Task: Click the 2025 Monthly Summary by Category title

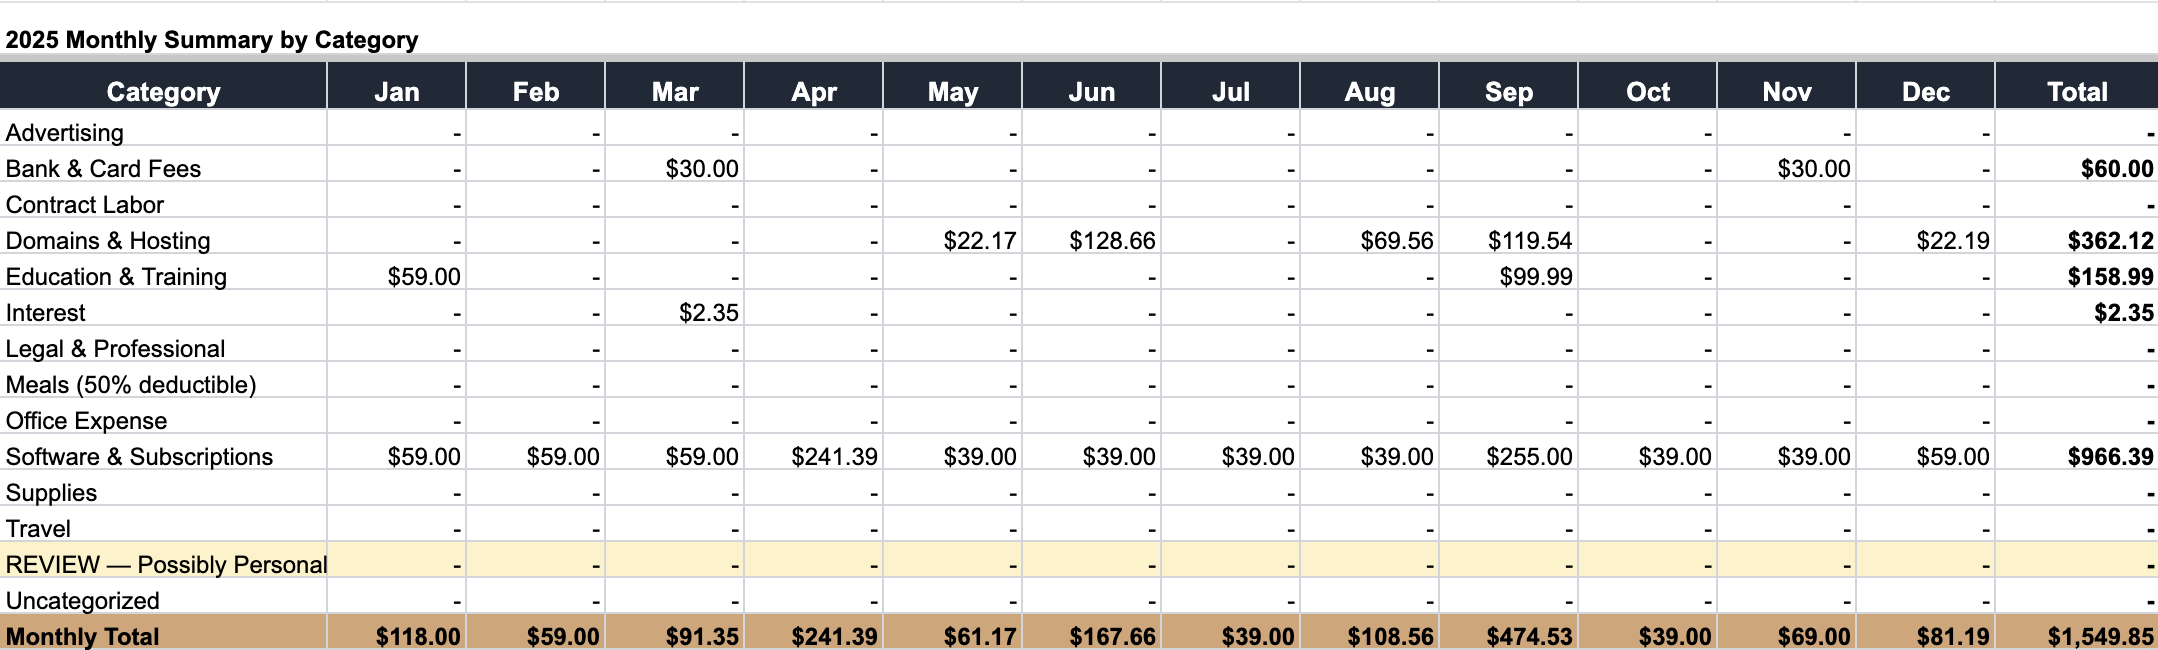Action: (x=212, y=40)
